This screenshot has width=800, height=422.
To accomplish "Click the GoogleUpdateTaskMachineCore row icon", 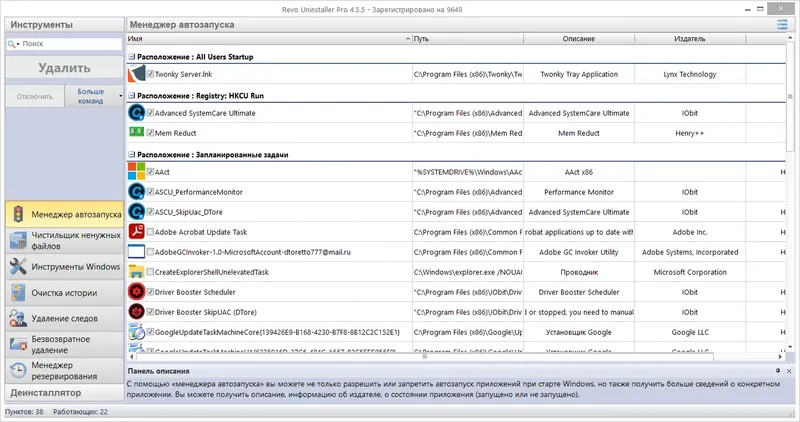I will click(136, 332).
